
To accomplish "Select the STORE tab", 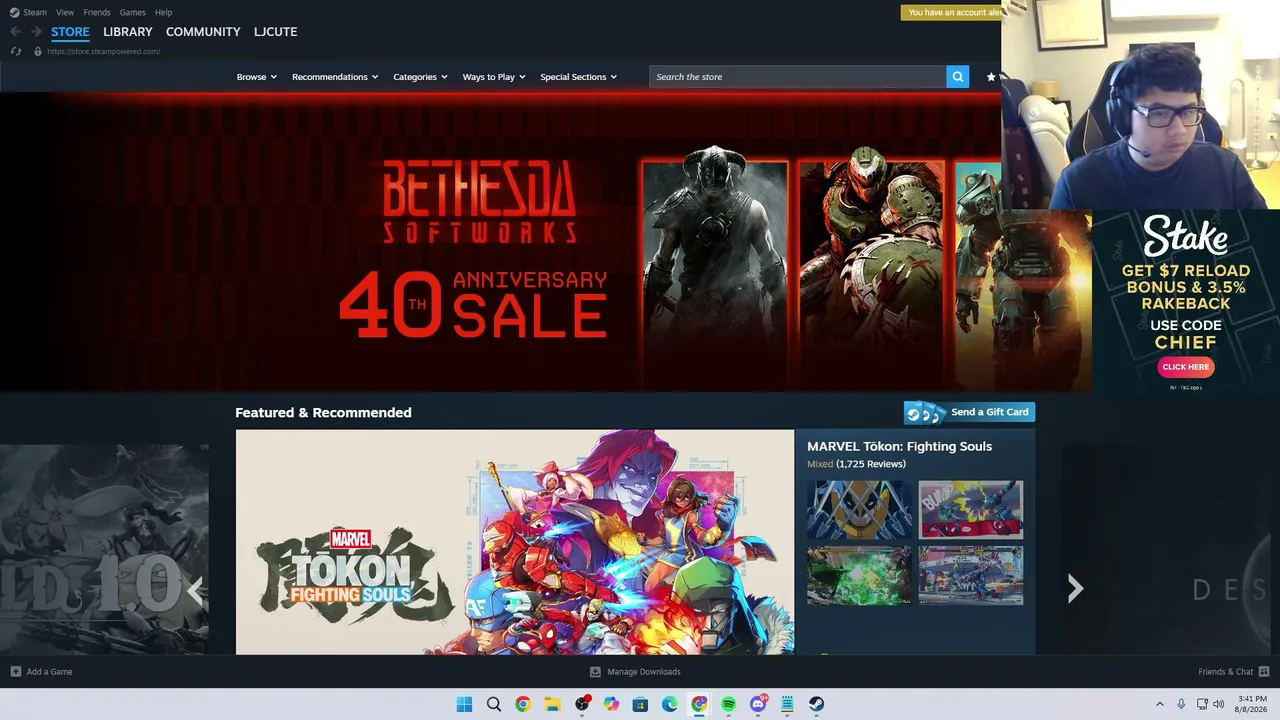I will click(70, 32).
